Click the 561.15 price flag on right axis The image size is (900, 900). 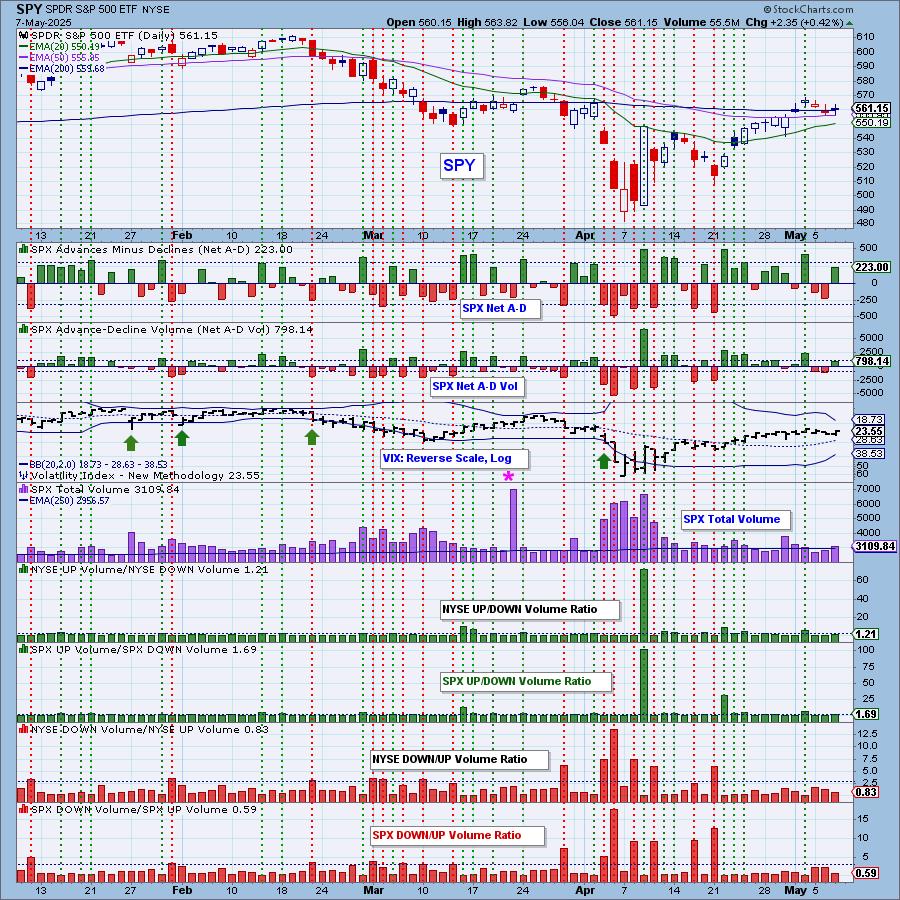coord(872,108)
